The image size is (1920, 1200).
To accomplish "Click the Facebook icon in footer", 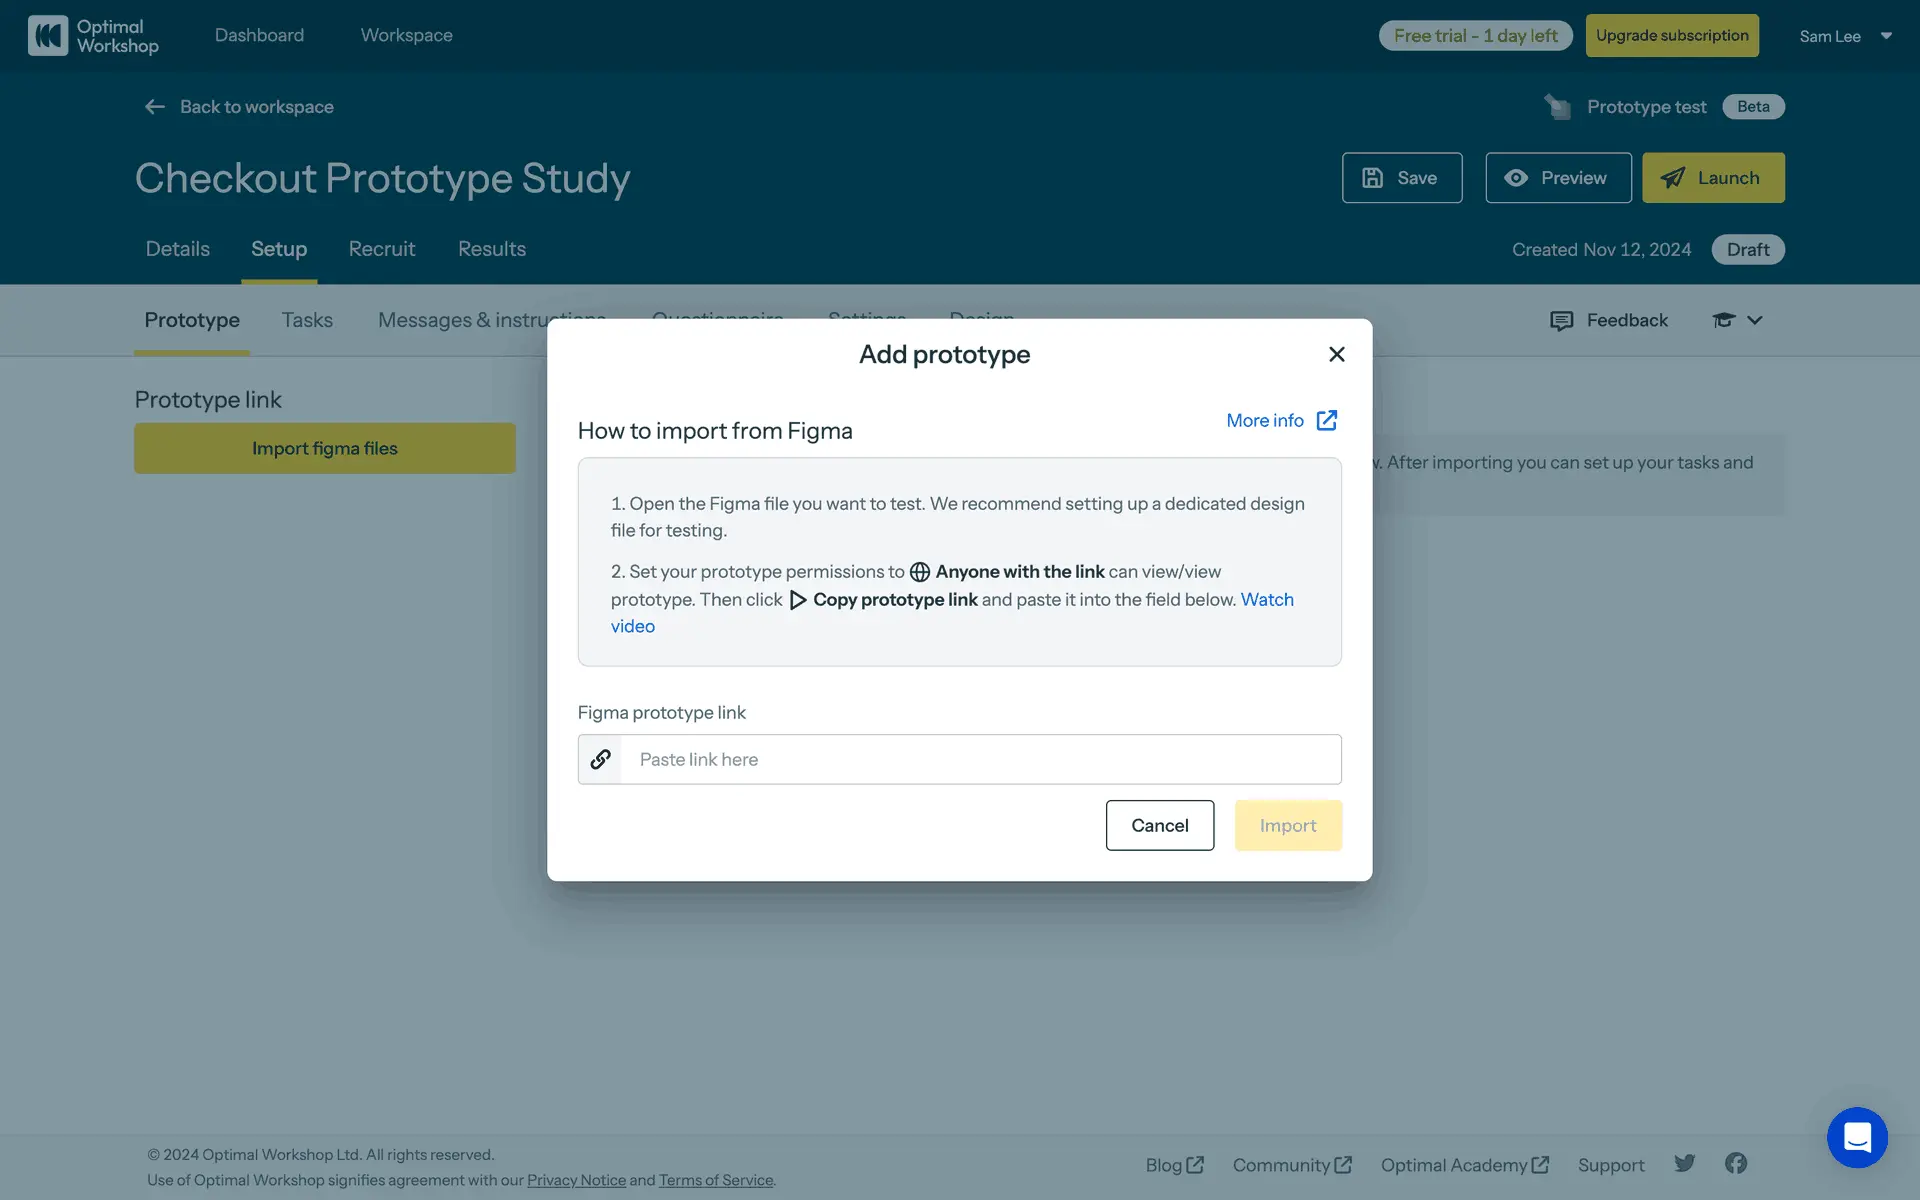I will pyautogui.click(x=1736, y=1163).
